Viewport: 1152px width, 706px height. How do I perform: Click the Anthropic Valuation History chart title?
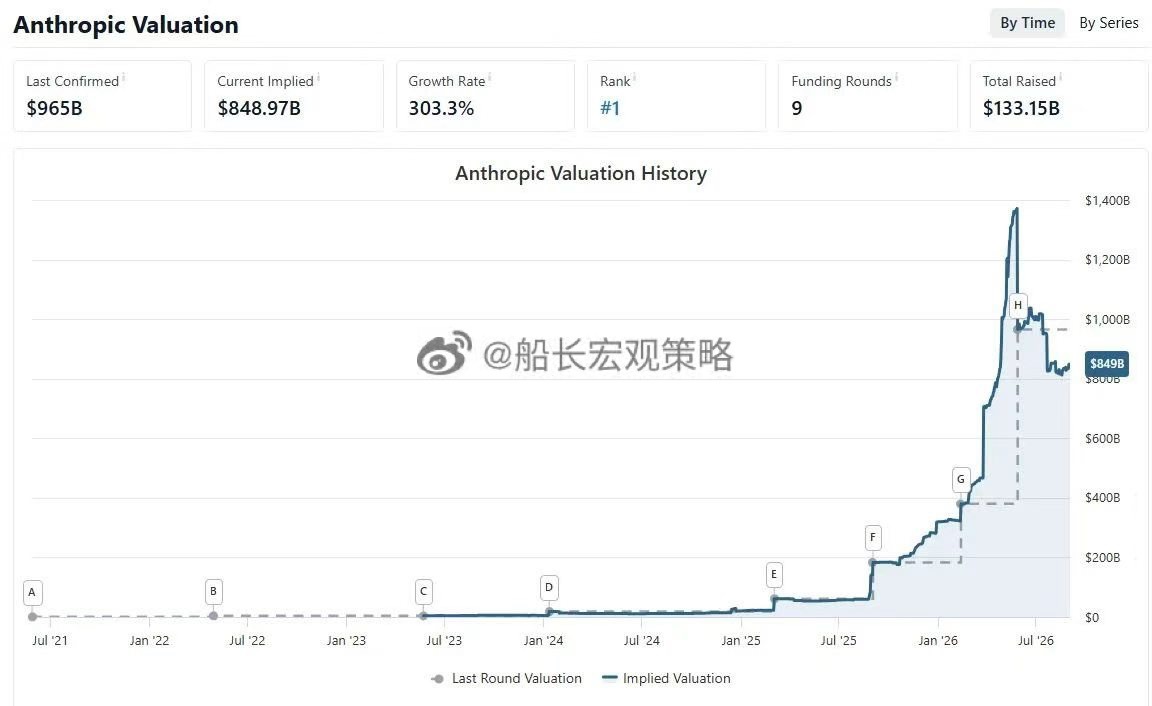pyautogui.click(x=581, y=173)
